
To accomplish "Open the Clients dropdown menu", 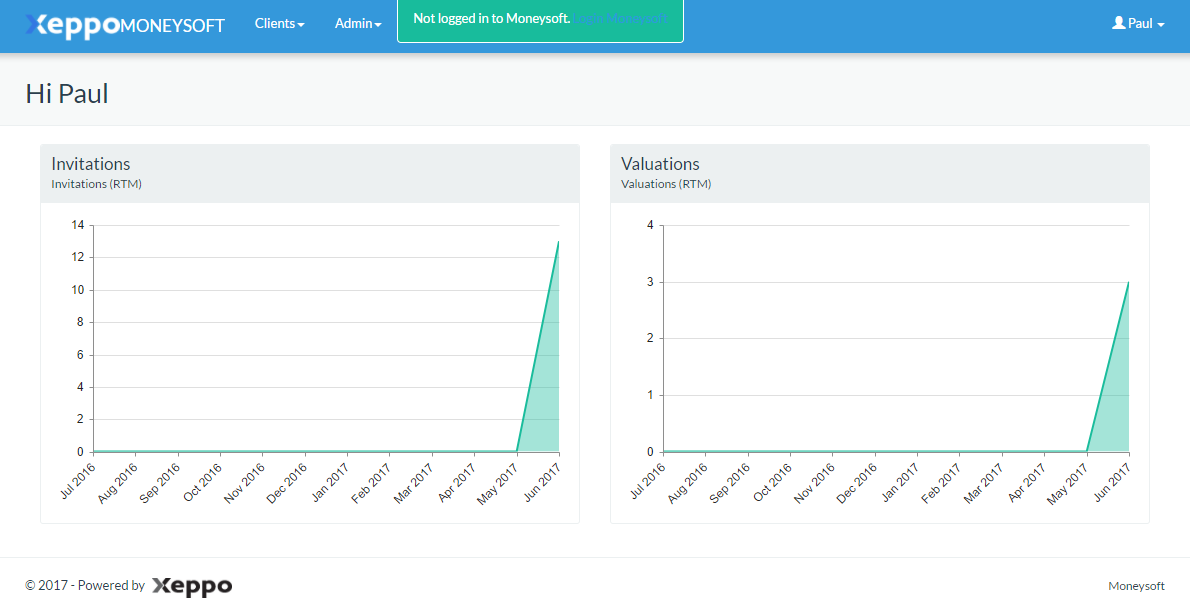I will [279, 24].
